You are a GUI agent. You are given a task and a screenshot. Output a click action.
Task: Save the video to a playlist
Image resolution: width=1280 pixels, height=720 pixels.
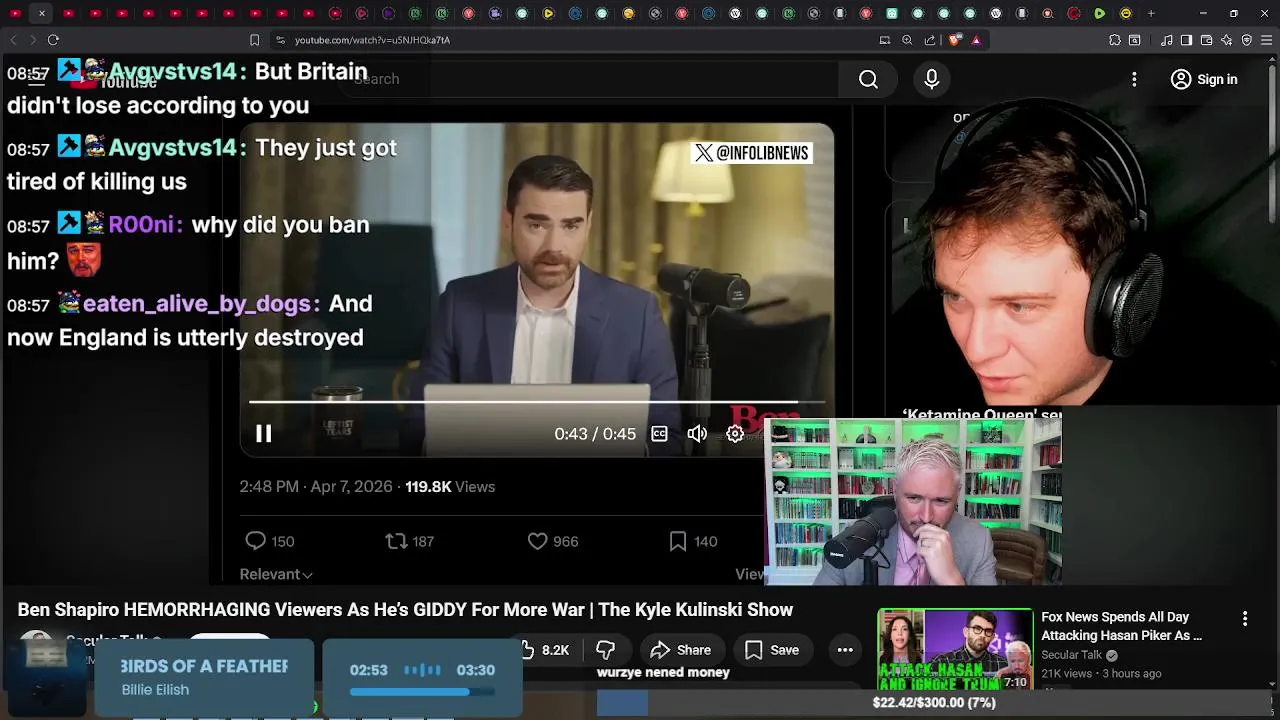click(772, 650)
